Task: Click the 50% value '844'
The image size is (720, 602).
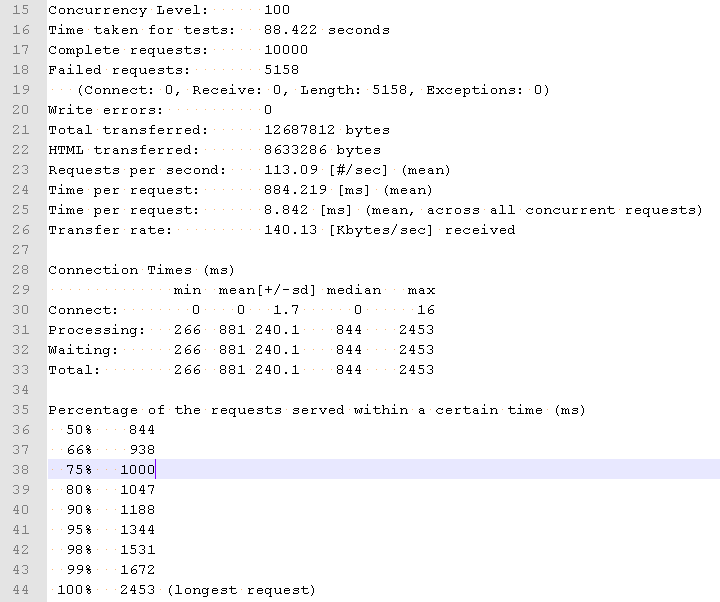Action: click(142, 430)
